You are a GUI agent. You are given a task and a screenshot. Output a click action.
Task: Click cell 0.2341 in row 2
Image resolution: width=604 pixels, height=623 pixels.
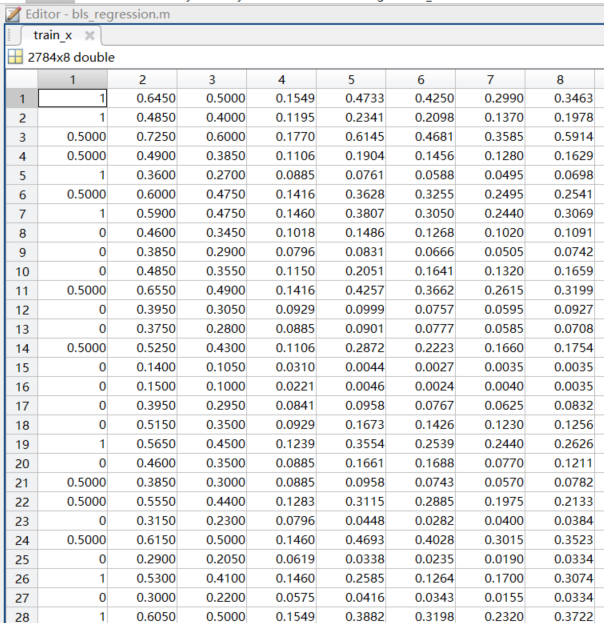point(351,118)
